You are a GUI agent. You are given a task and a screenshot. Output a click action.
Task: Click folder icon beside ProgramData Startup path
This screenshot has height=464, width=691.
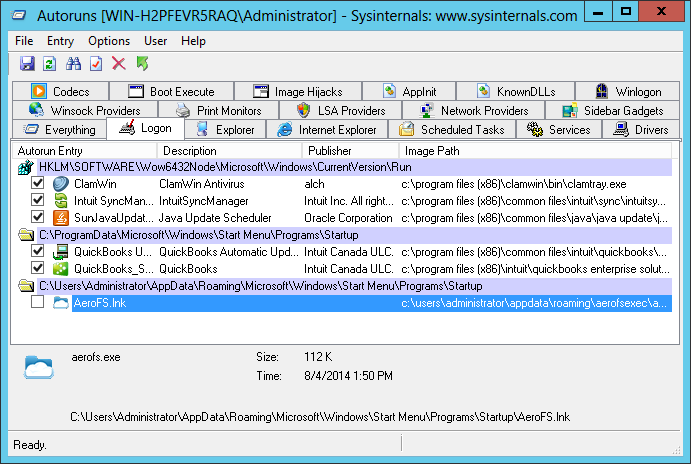[26, 235]
